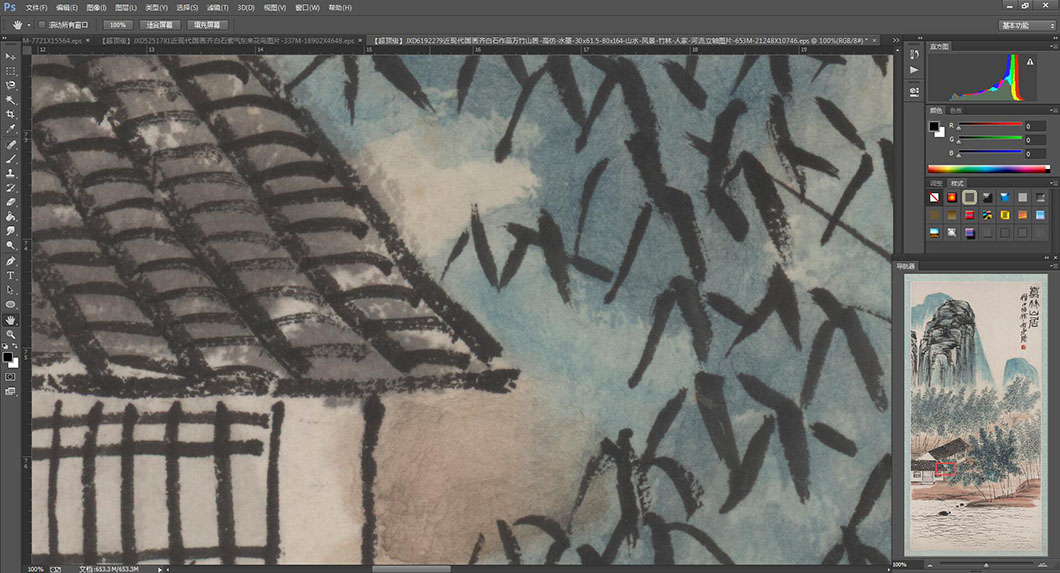Viewport: 1060px width, 573px height.
Task: Open the Actions panel play icon
Action: [914, 70]
